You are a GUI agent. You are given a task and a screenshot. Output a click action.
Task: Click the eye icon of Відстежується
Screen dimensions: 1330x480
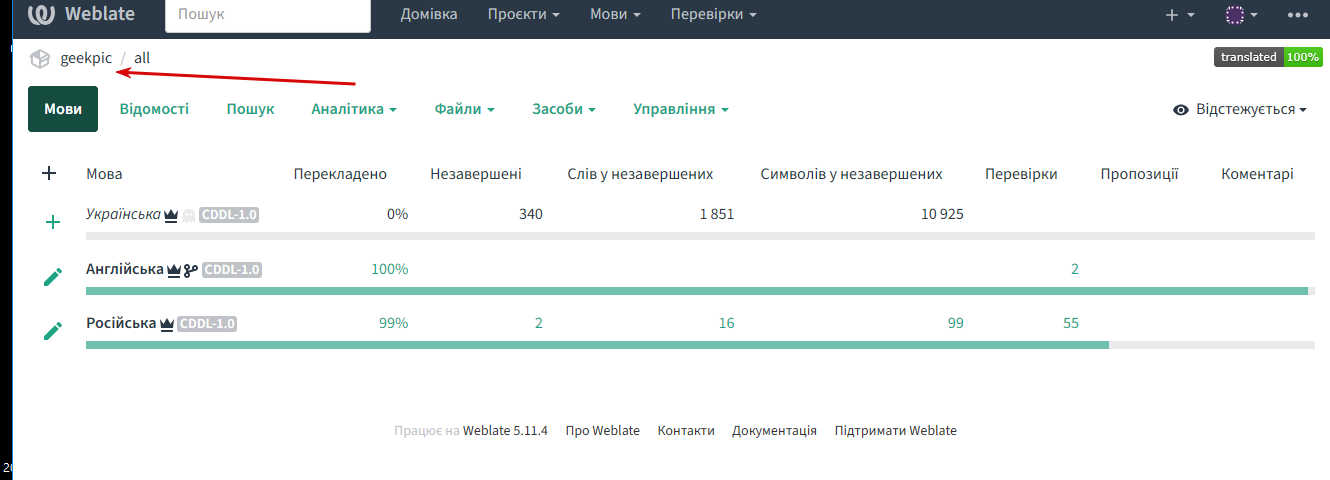[x=1181, y=110]
